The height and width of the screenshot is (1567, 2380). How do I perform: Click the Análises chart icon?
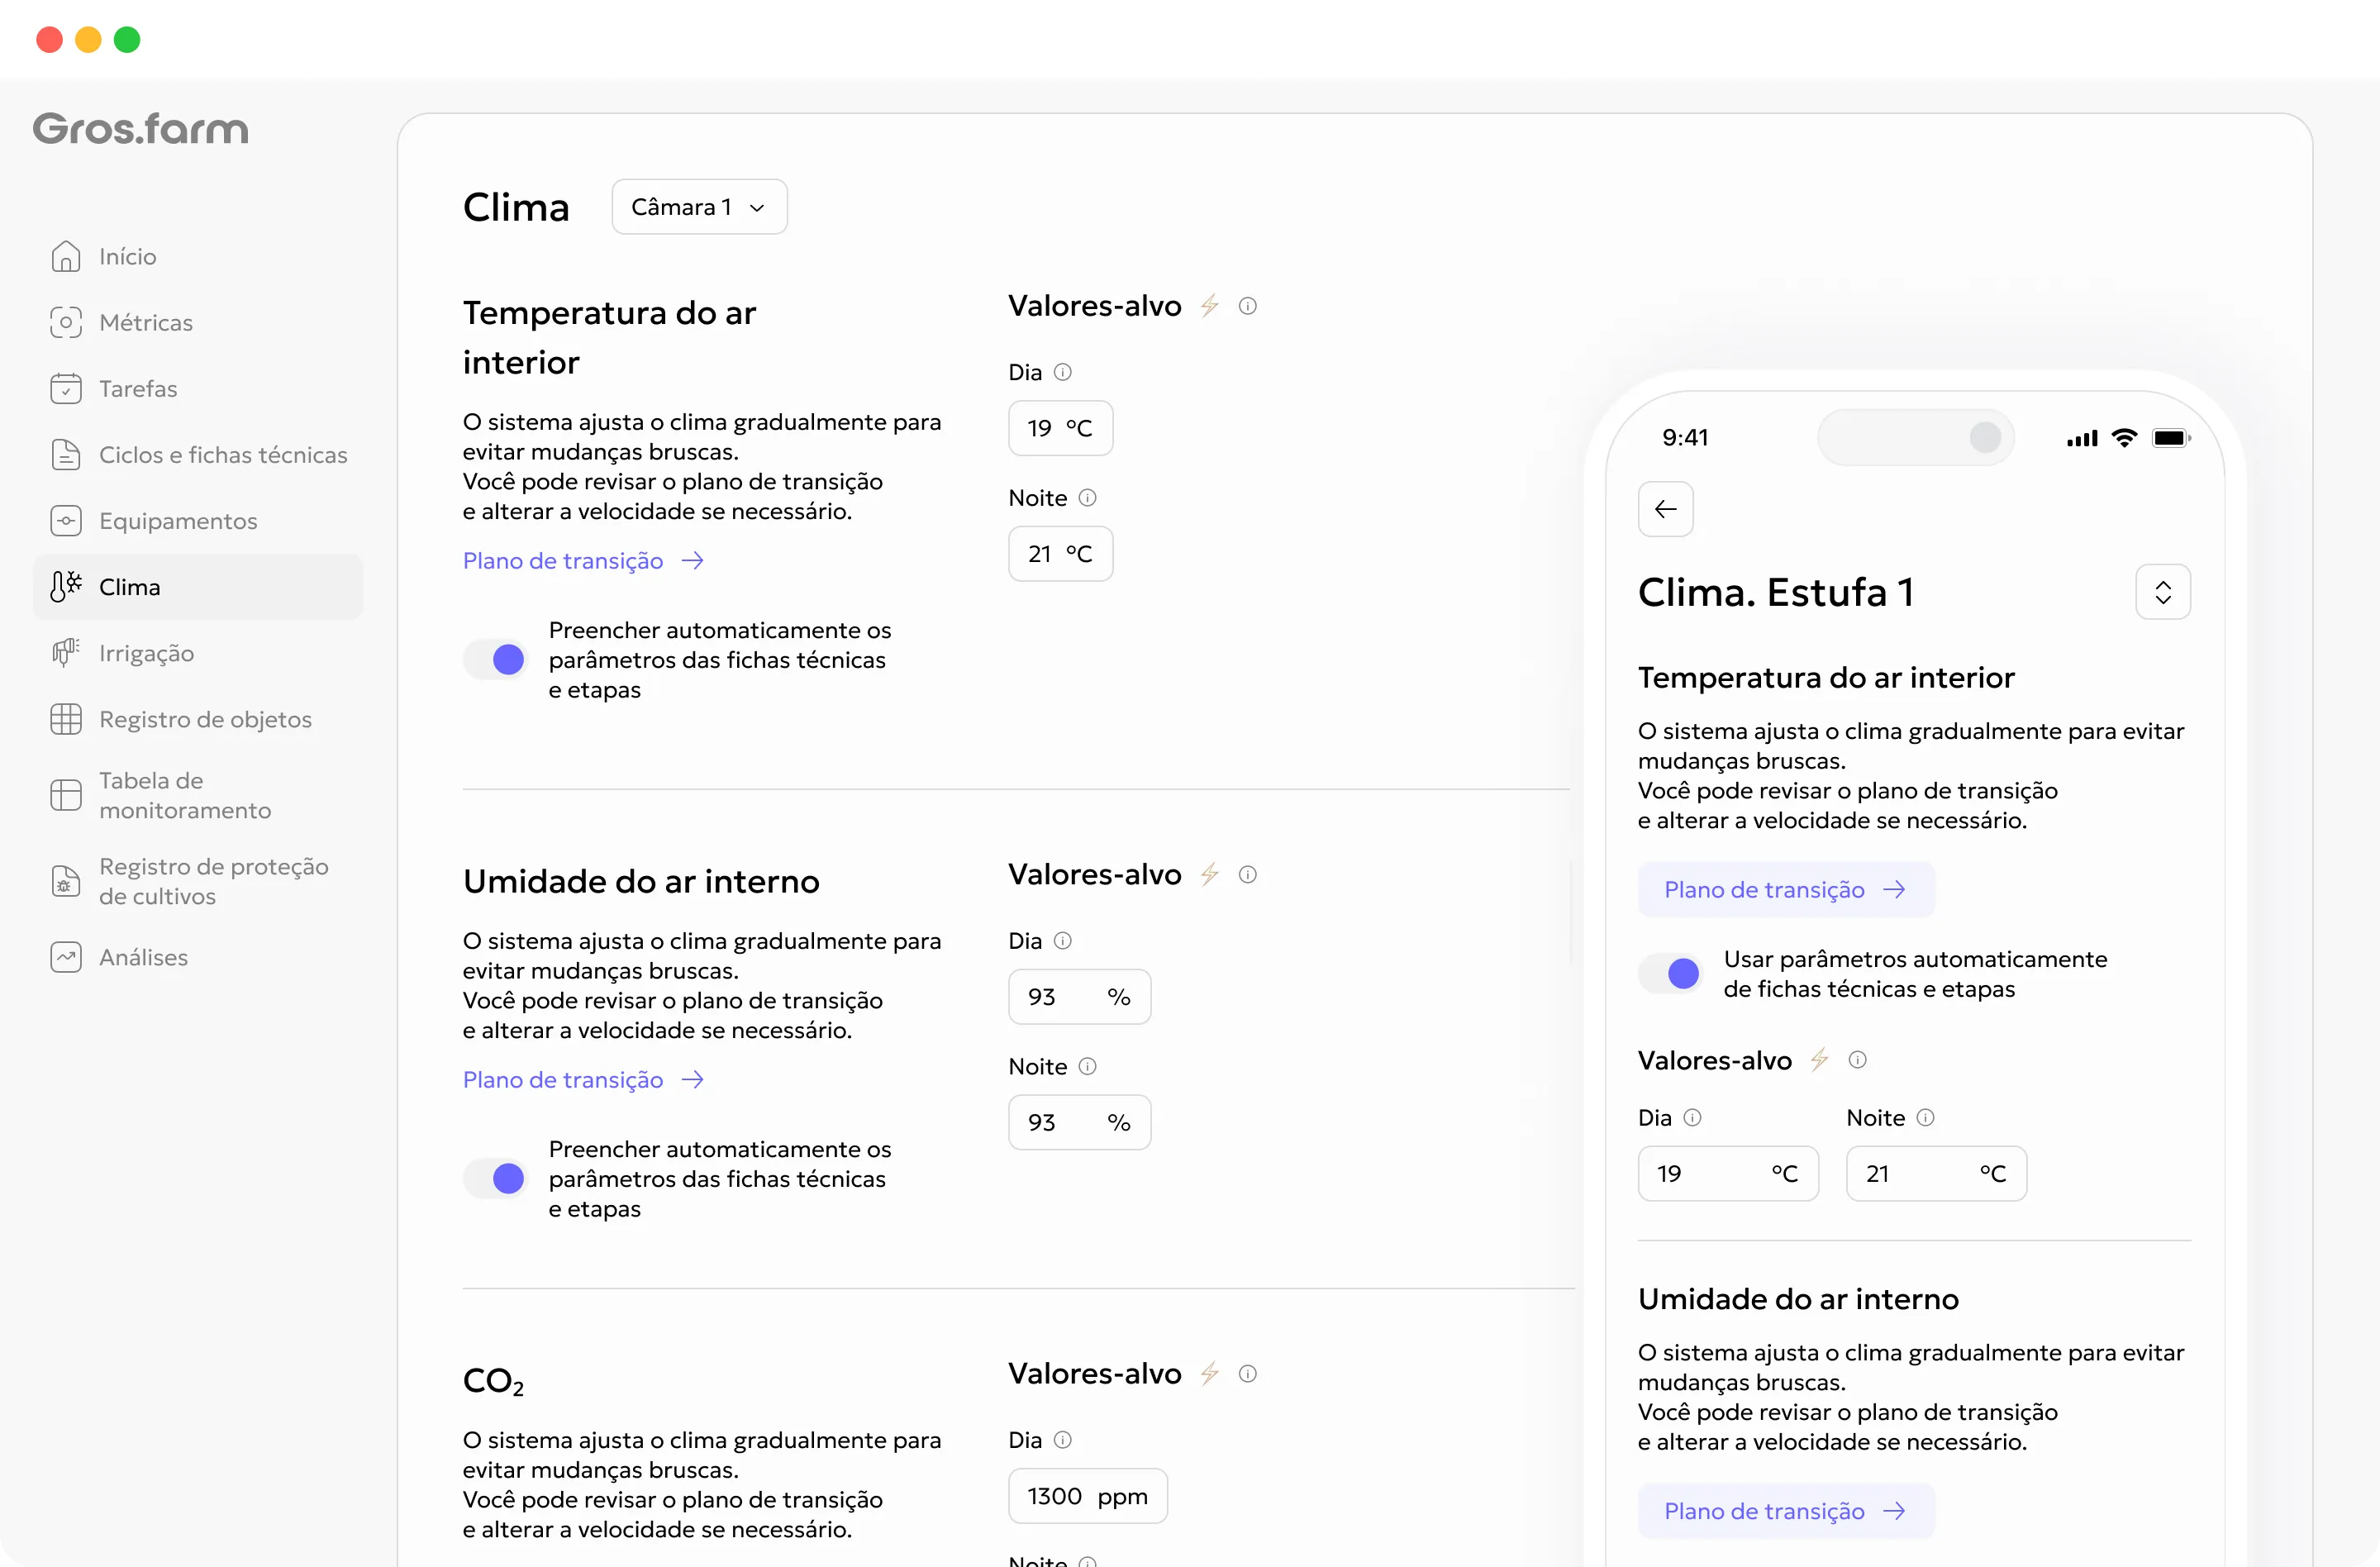point(66,957)
